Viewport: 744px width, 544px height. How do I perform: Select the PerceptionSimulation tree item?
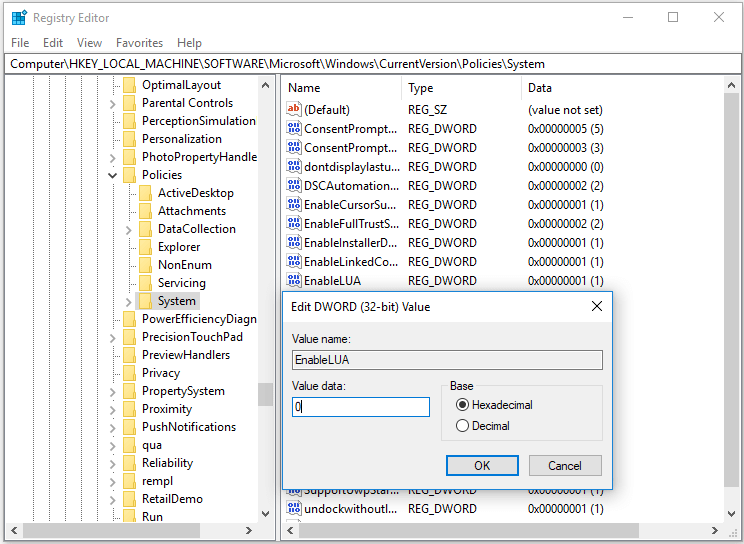199,121
